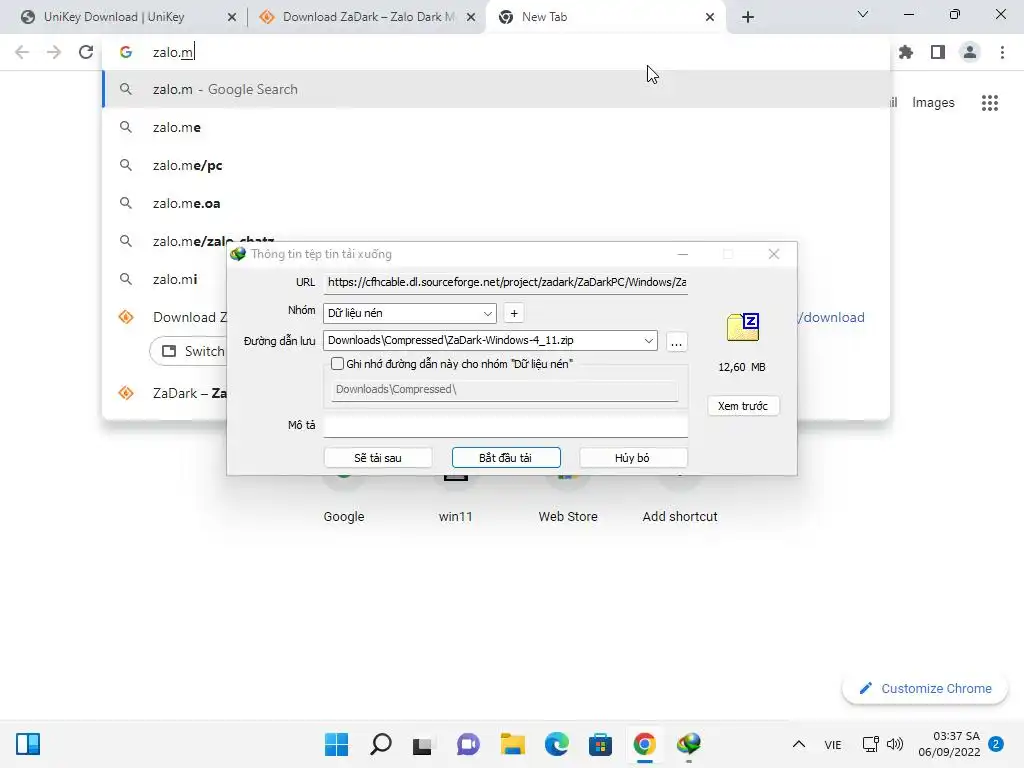
Task: Close the UniKey Download tab
Action: coord(232,17)
